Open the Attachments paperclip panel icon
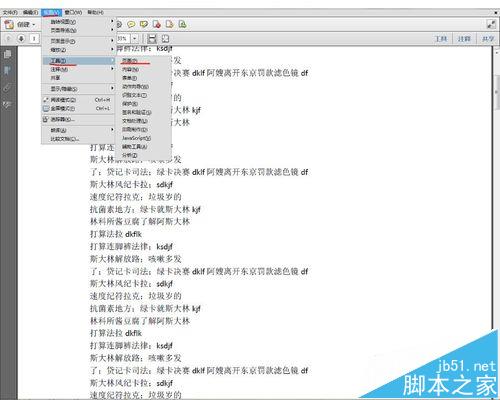Image resolution: width=500 pixels, height=400 pixels. click(7, 88)
